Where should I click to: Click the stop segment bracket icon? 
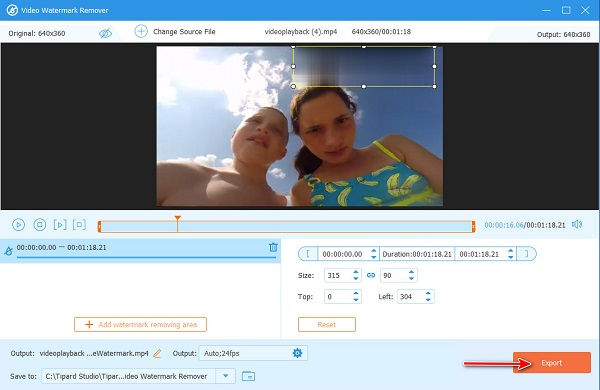point(79,225)
